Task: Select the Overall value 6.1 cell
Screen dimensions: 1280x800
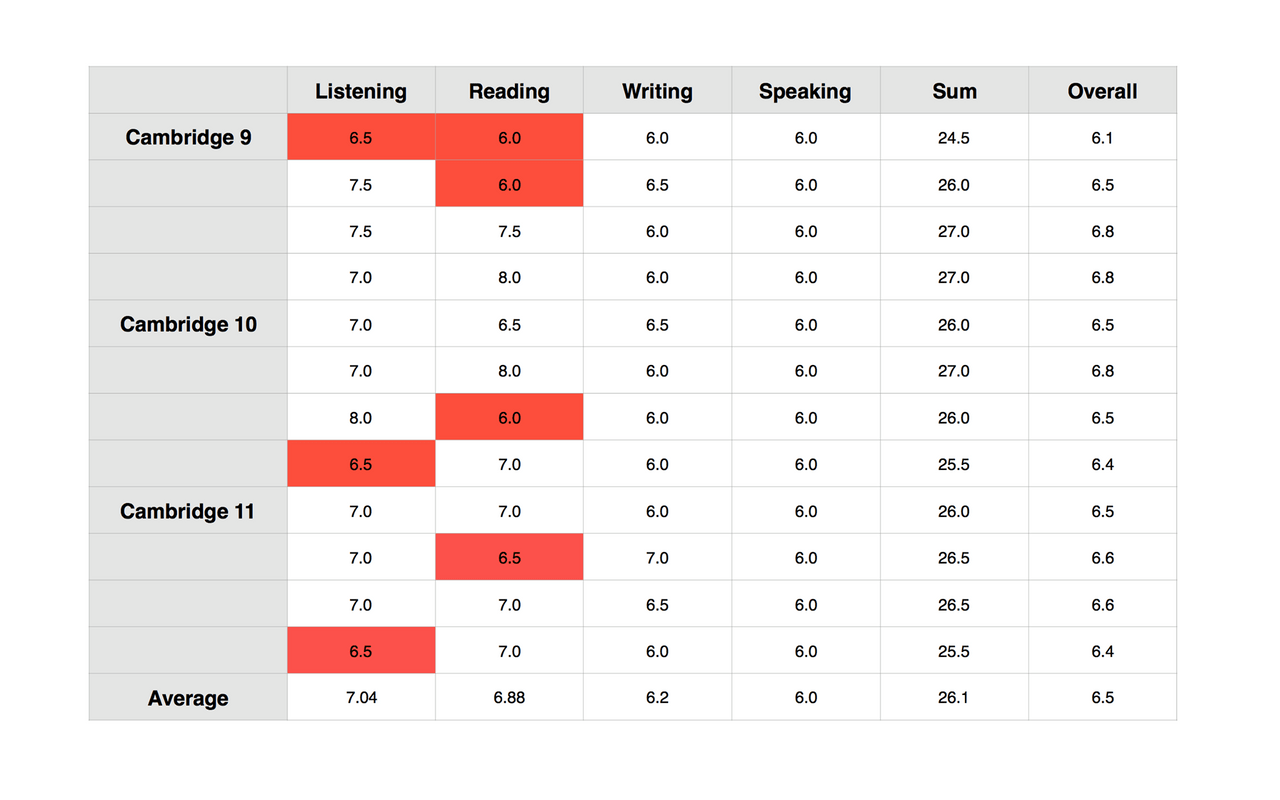Action: (x=1102, y=137)
